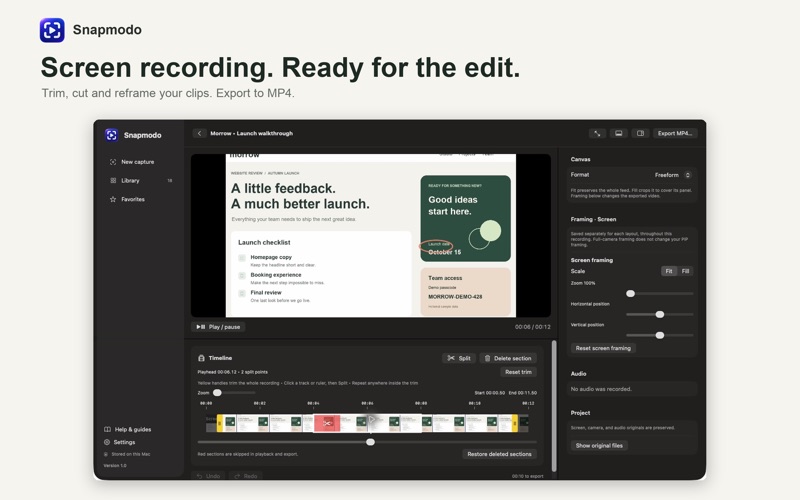The height and width of the screenshot is (500, 800).
Task: Click the Snapmodo icon in the app sidebar
Action: [x=111, y=135]
